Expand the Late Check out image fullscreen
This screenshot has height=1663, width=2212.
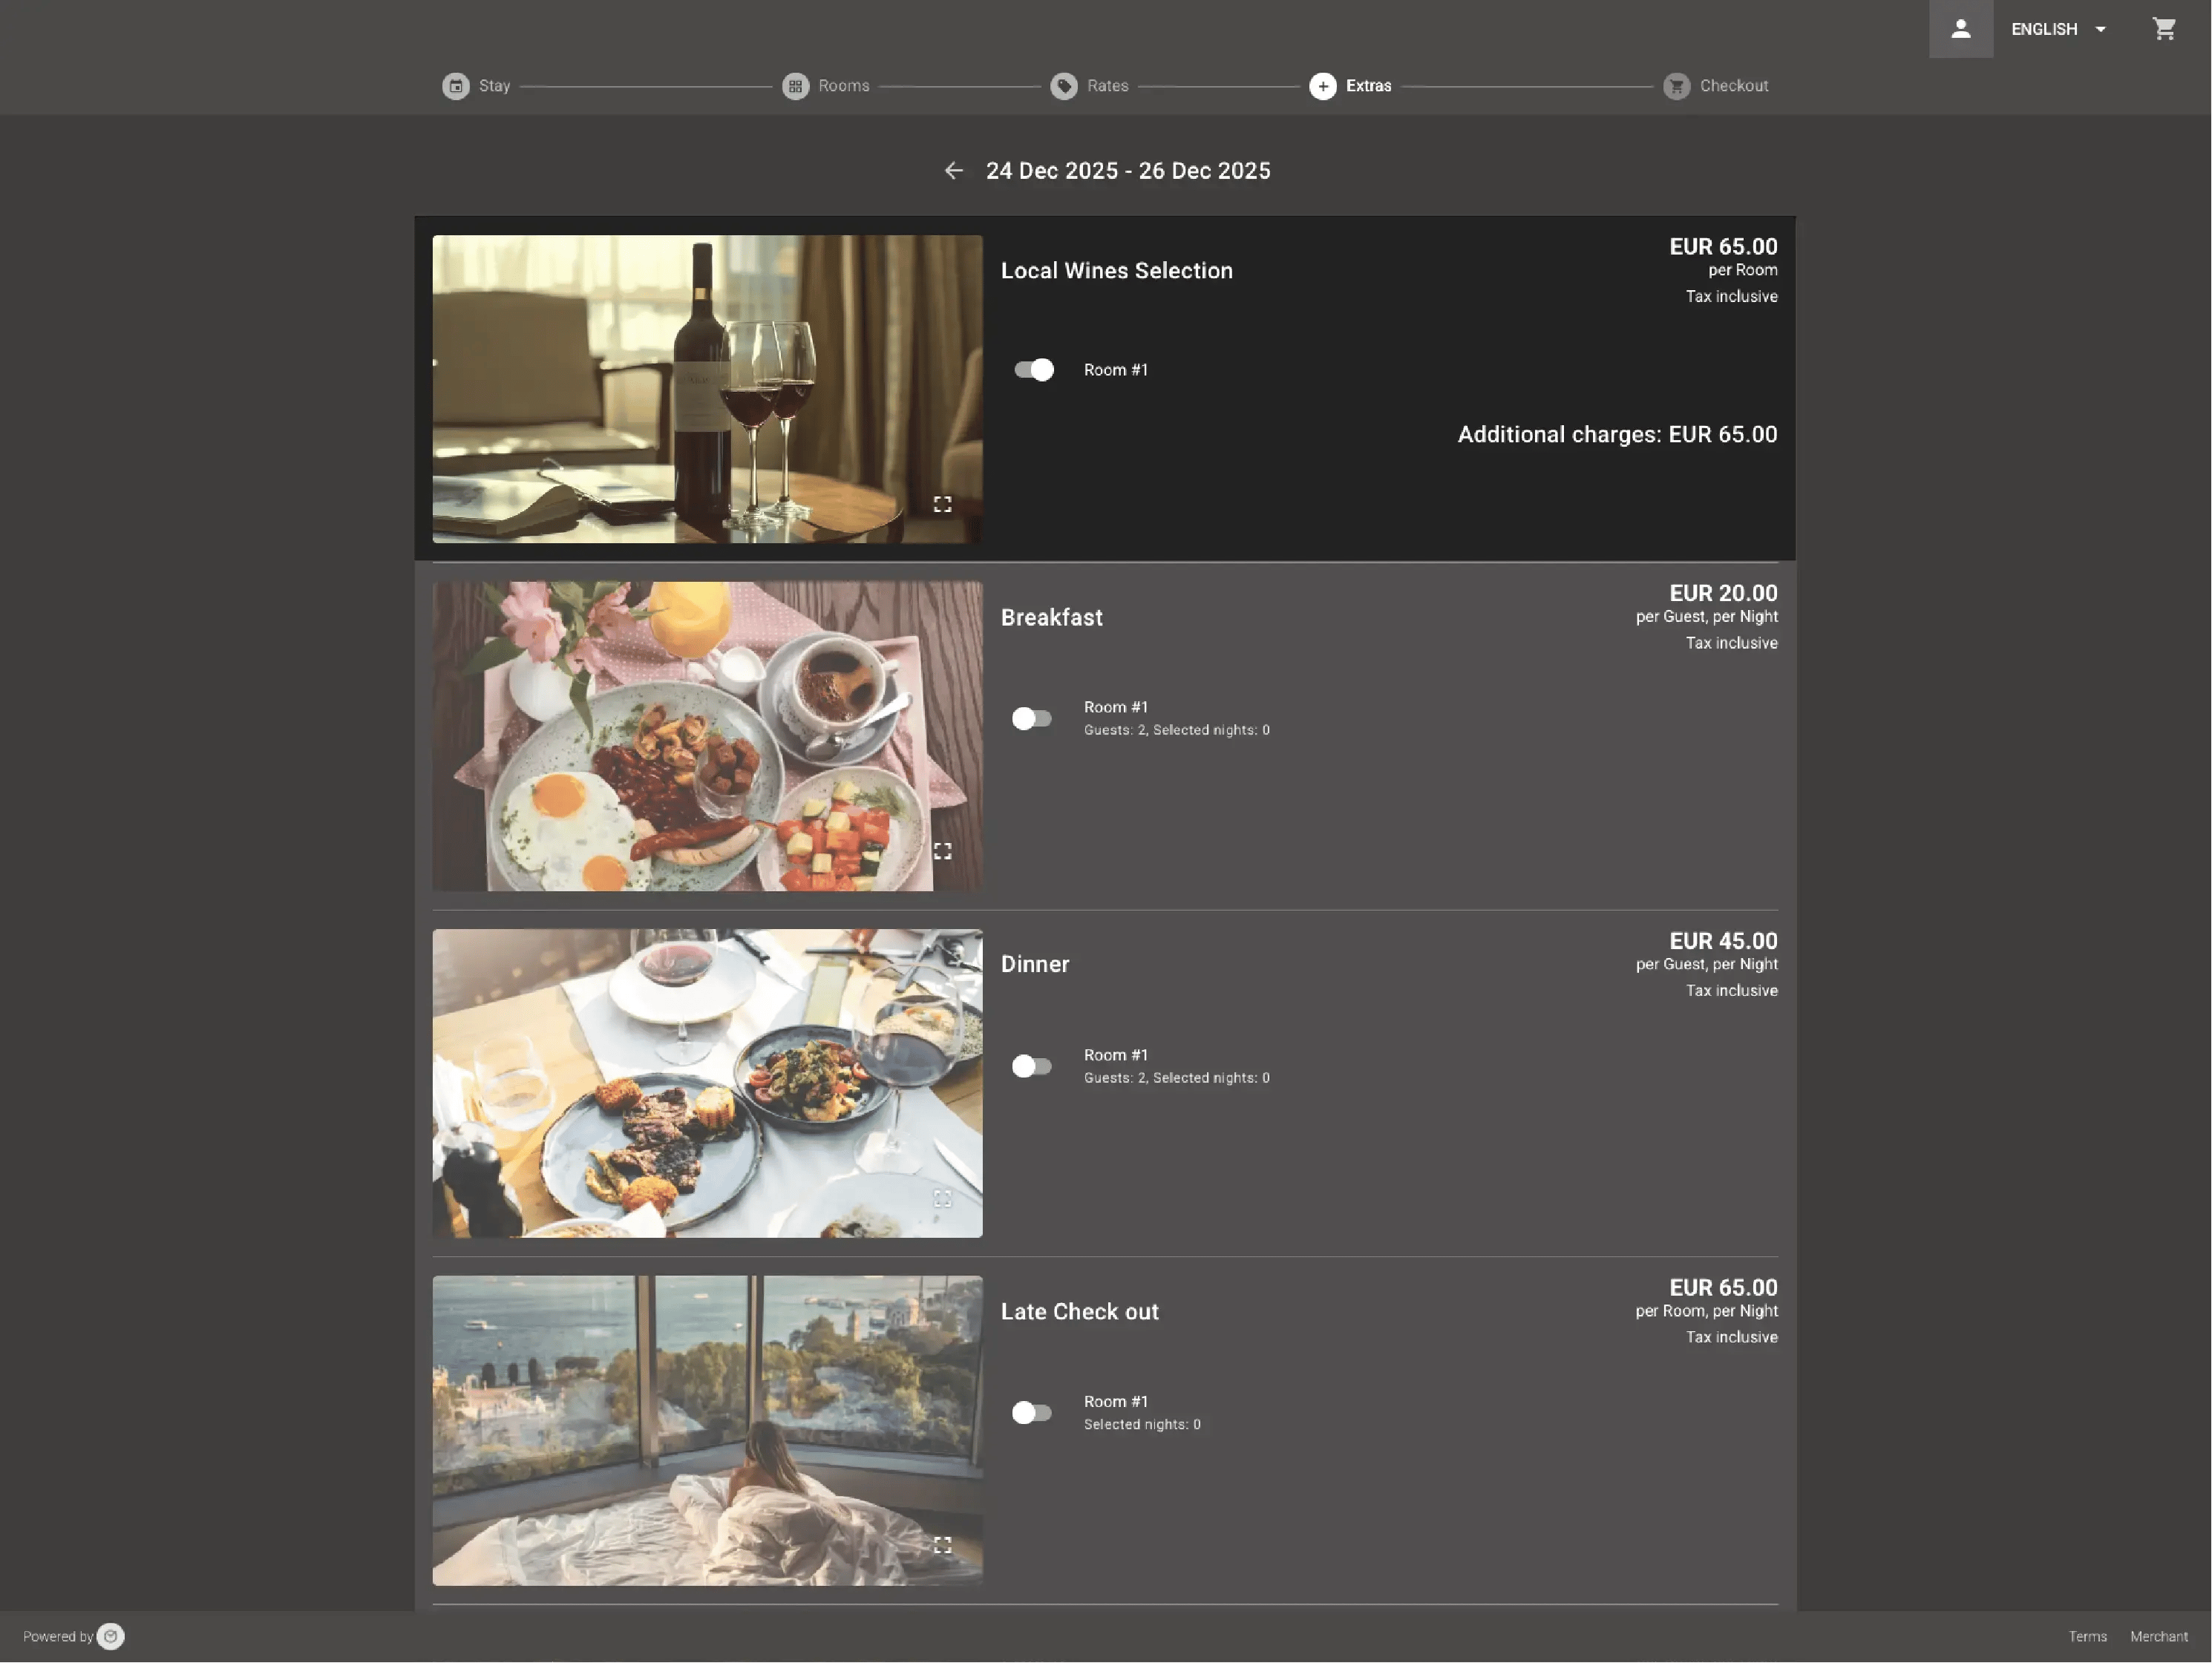click(942, 1545)
